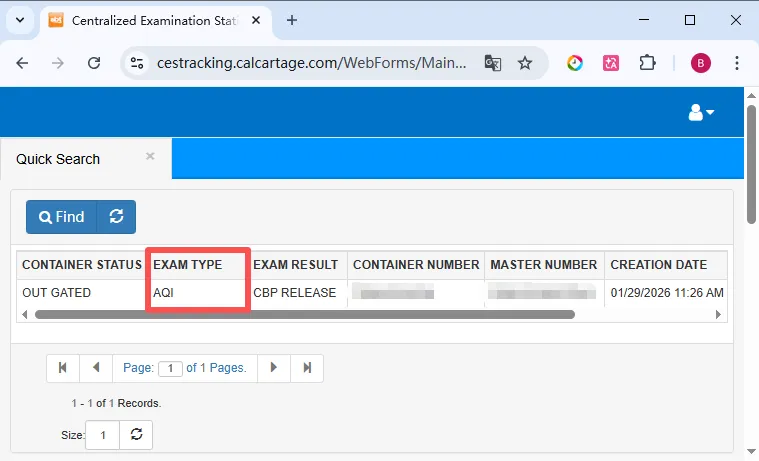The image size is (759, 461).
Task: Open the pink translator extension icon
Action: click(611, 63)
